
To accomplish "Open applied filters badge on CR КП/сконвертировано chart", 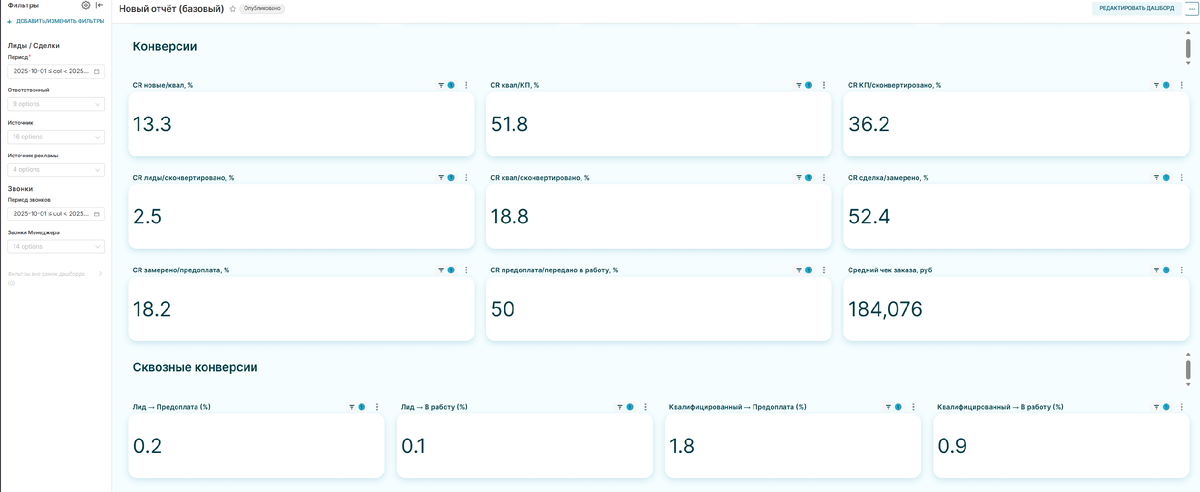I will click(1166, 85).
